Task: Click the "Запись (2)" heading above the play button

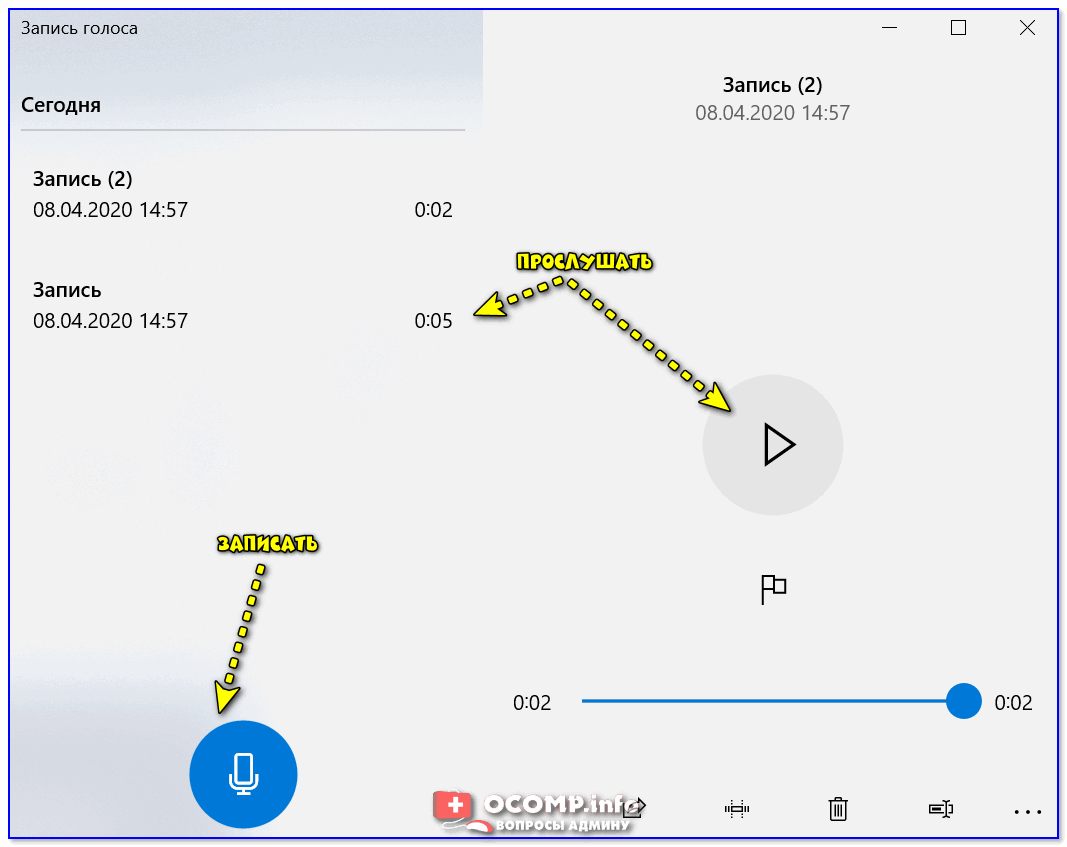Action: coord(772,85)
